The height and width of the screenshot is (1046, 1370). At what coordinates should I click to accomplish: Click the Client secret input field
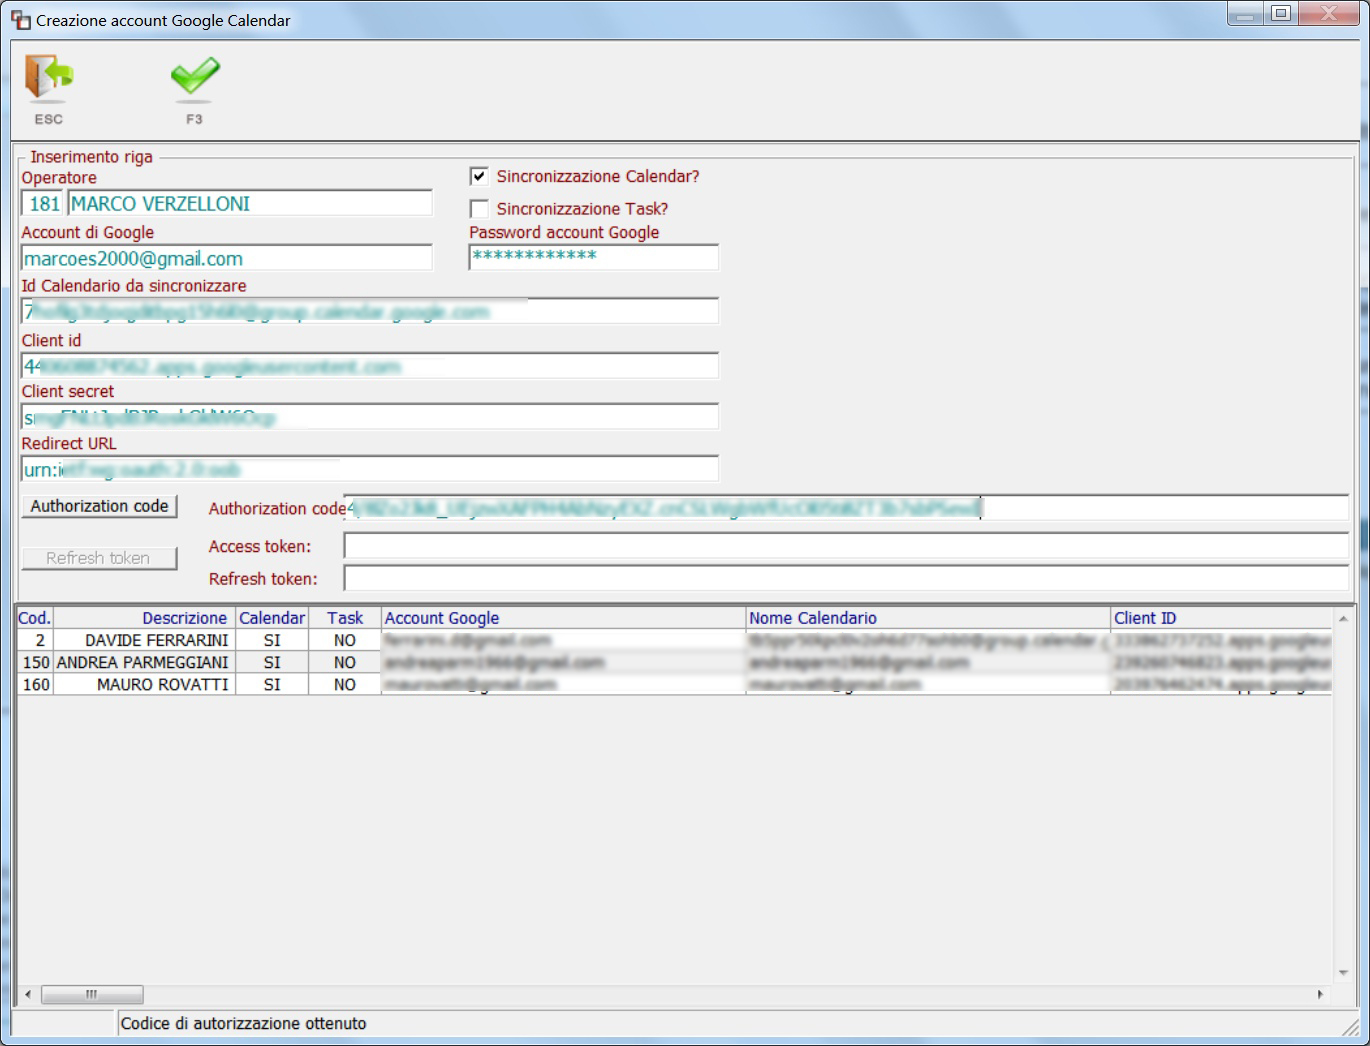coord(370,417)
